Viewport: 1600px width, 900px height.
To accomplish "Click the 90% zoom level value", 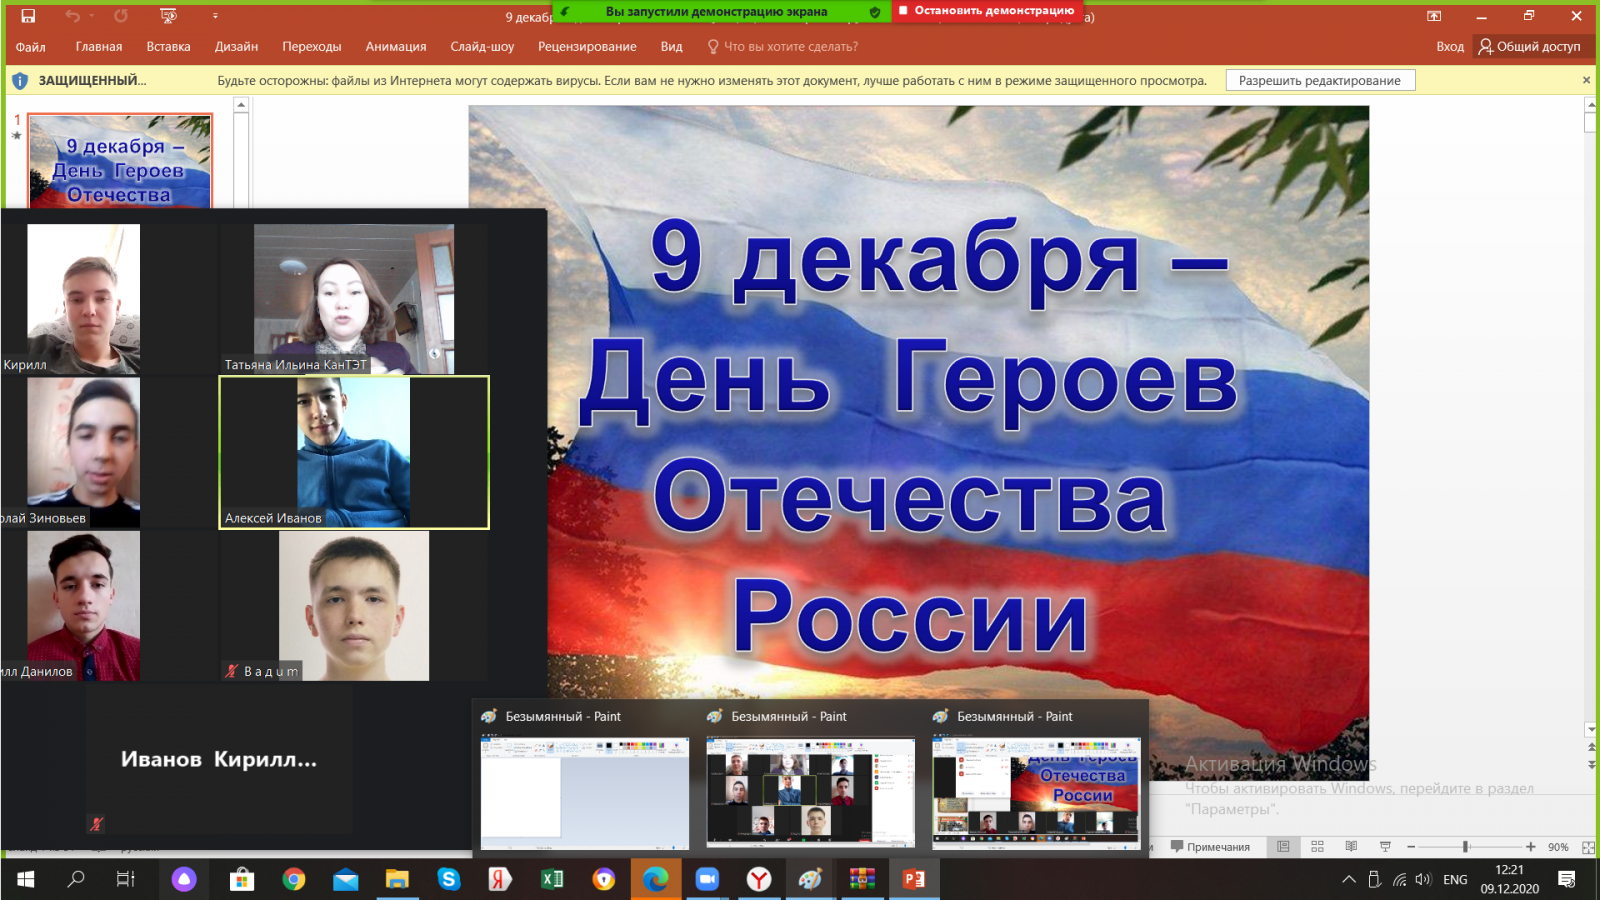I will coord(1558,847).
